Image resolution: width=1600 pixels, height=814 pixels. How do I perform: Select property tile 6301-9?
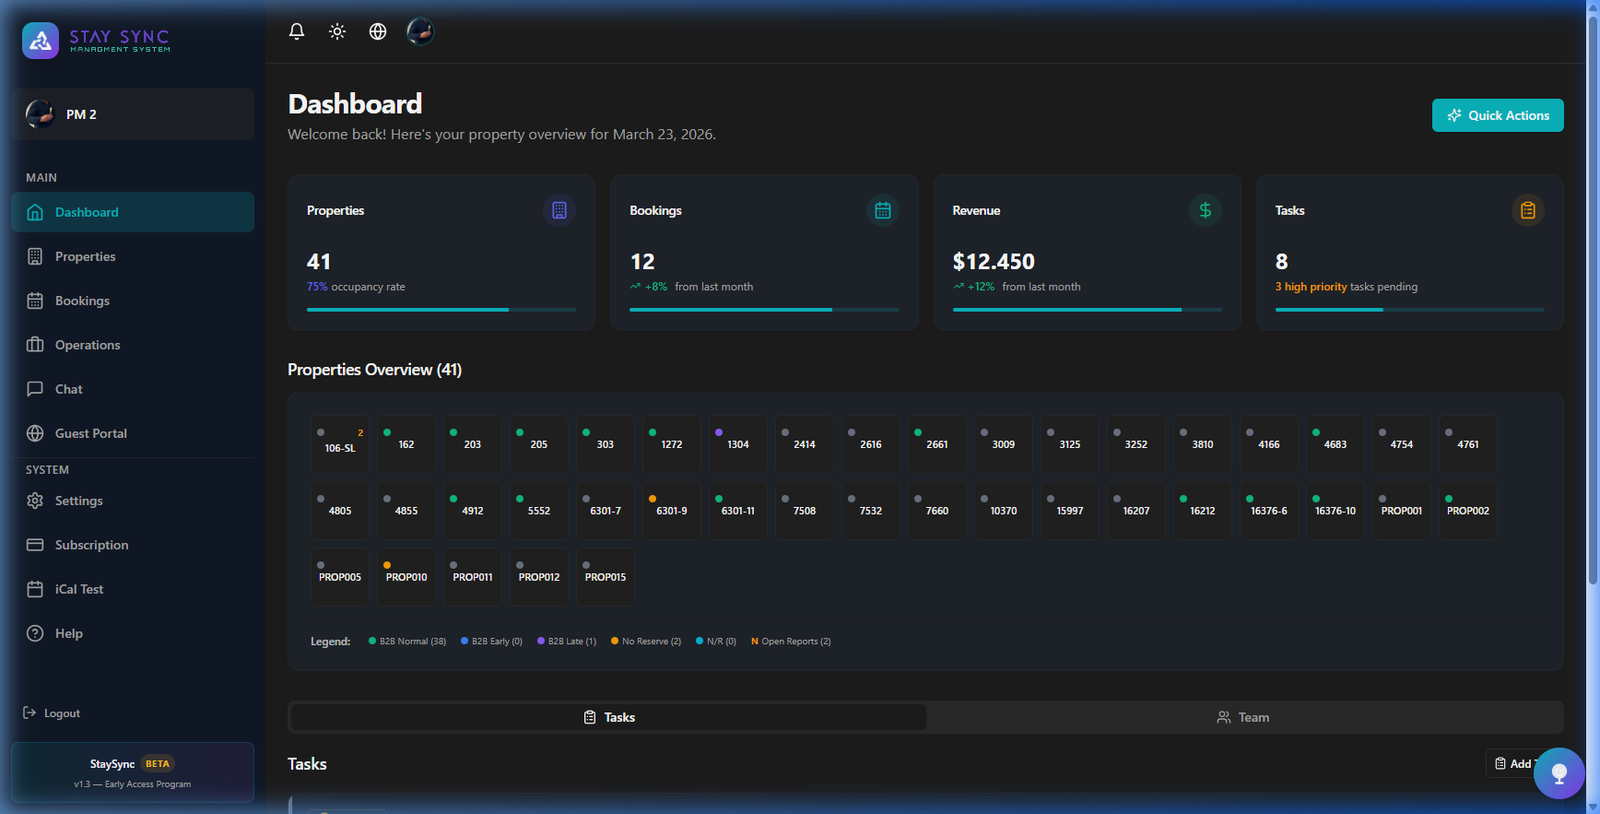(x=672, y=510)
